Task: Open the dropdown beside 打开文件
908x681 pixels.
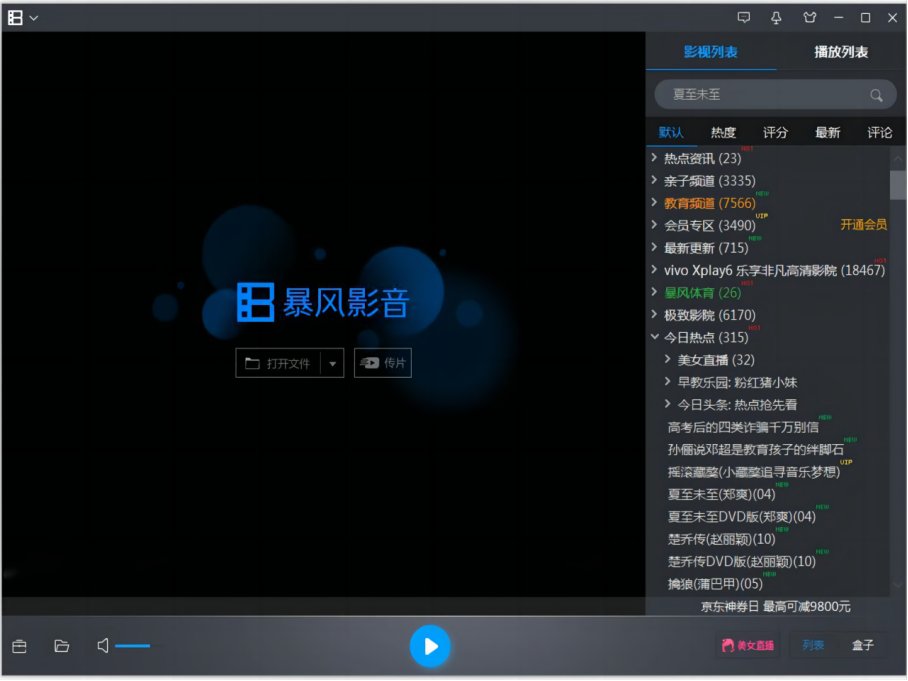Action: tap(332, 363)
